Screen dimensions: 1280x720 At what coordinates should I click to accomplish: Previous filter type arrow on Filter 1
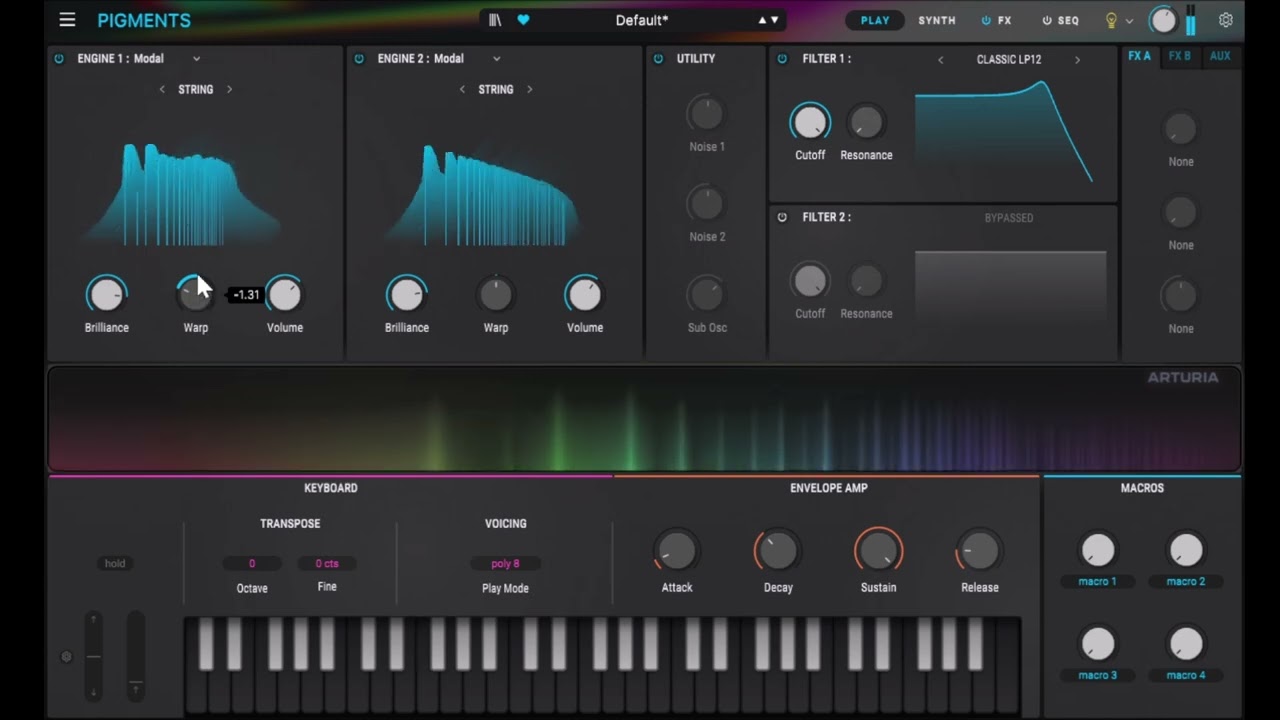pos(940,60)
